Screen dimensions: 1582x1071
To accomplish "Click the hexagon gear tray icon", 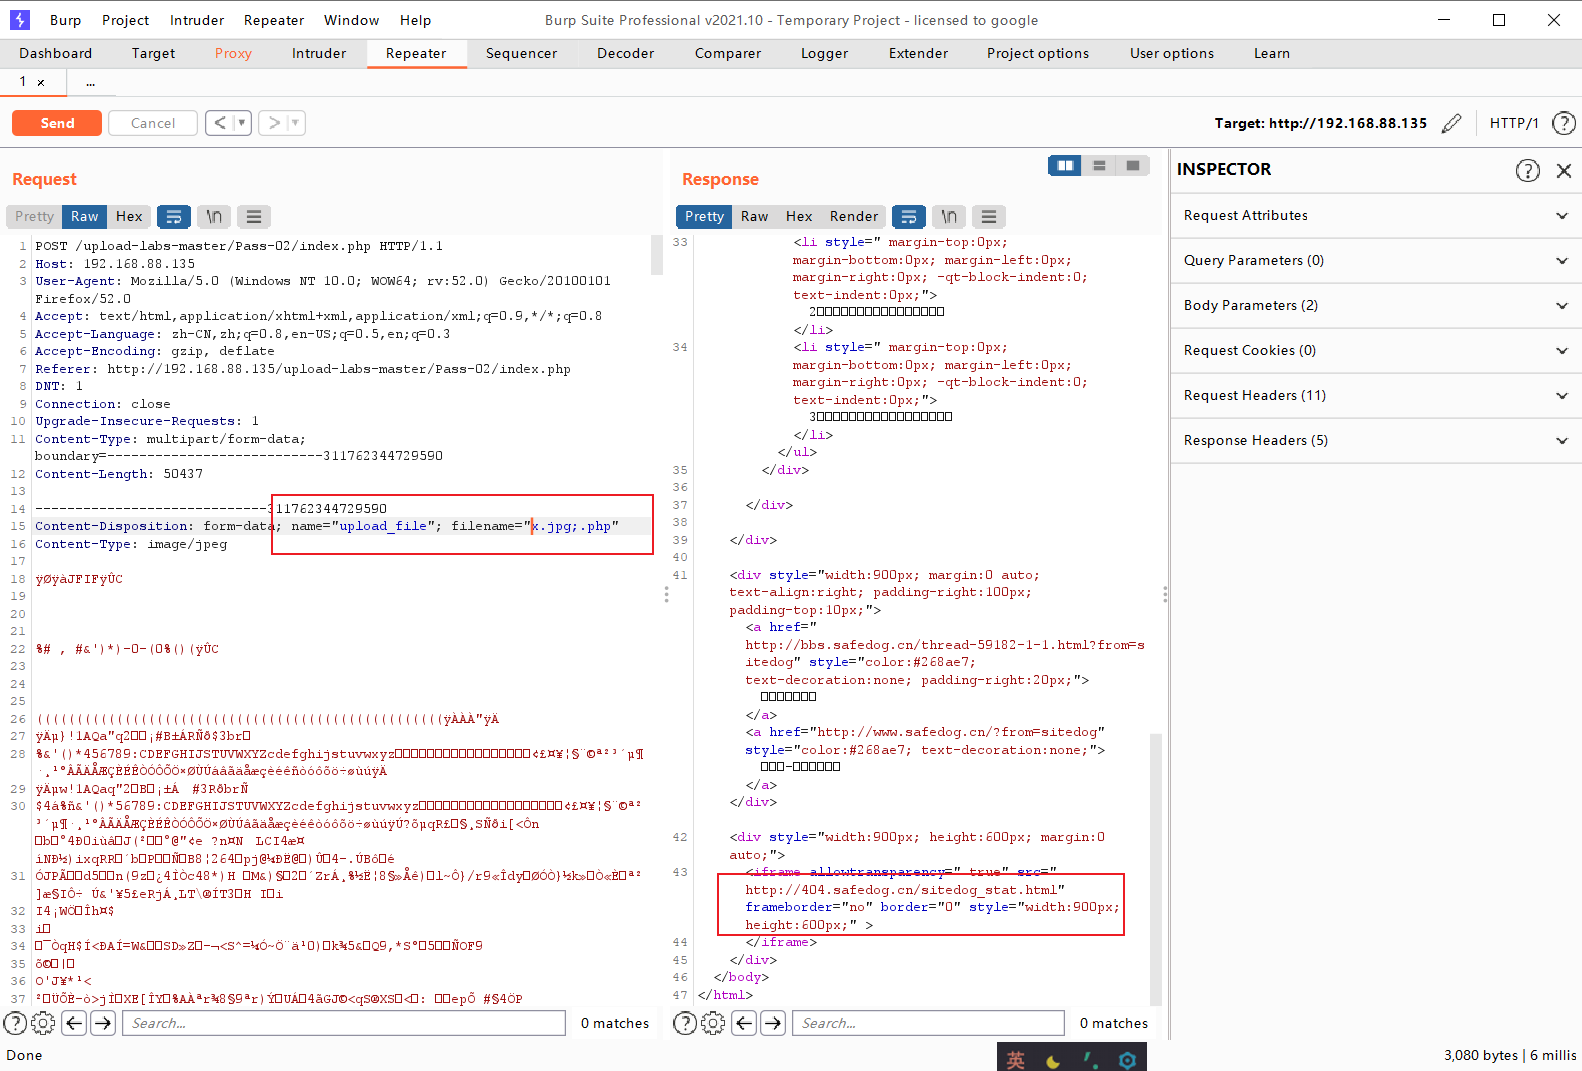I will (x=1127, y=1060).
